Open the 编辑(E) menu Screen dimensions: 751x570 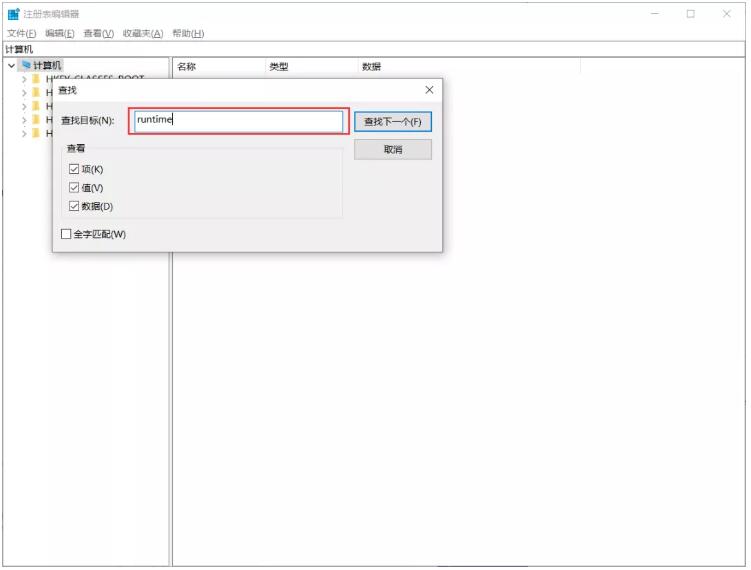59,33
